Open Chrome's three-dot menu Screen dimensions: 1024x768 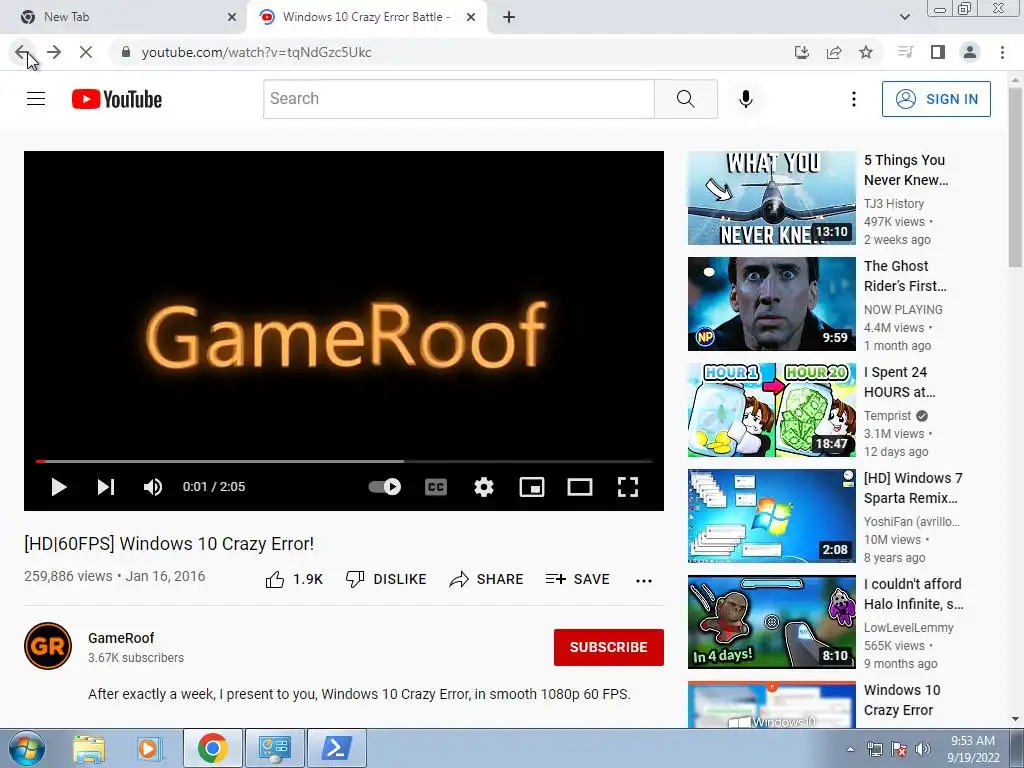[1002, 52]
